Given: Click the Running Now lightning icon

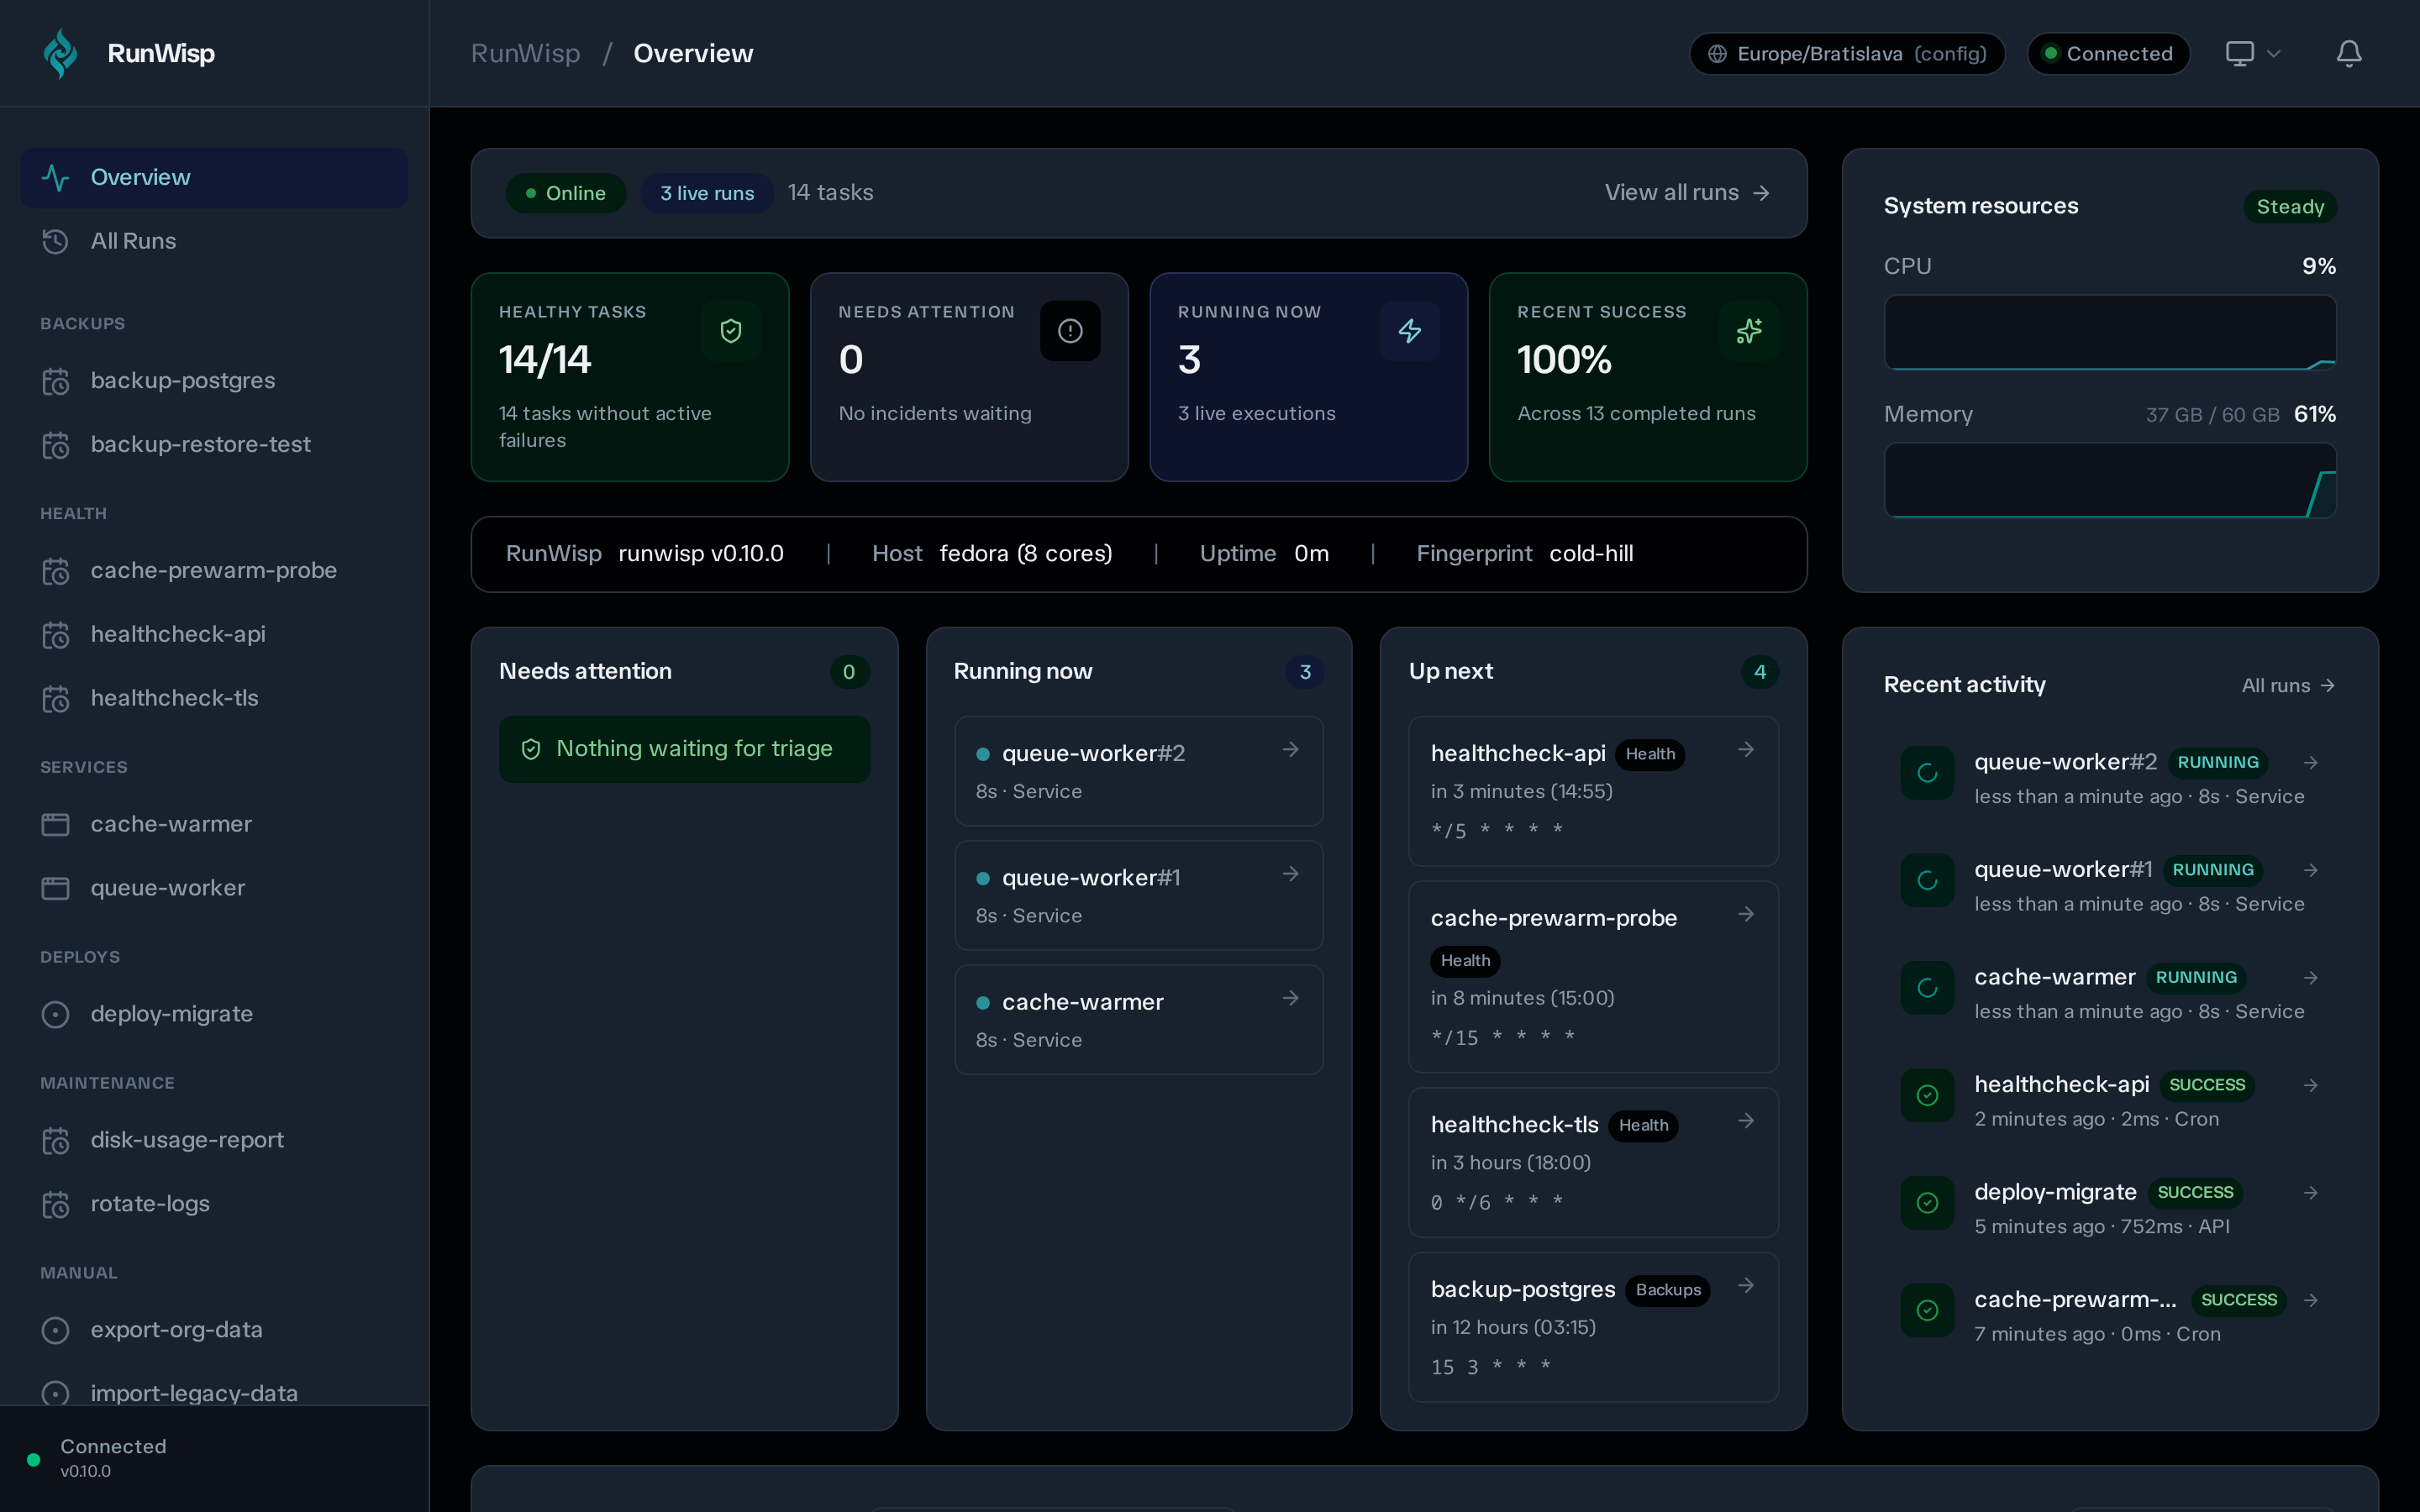Looking at the screenshot, I should coord(1410,331).
